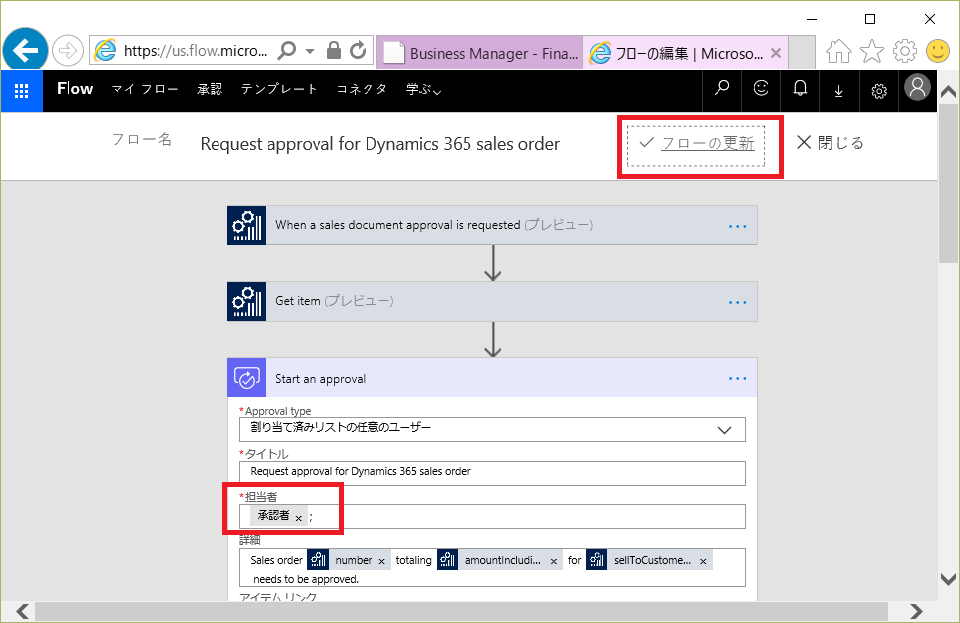960x623 pixels.
Task: Click the address bar search magnifier icon
Action: [x=287, y=51]
